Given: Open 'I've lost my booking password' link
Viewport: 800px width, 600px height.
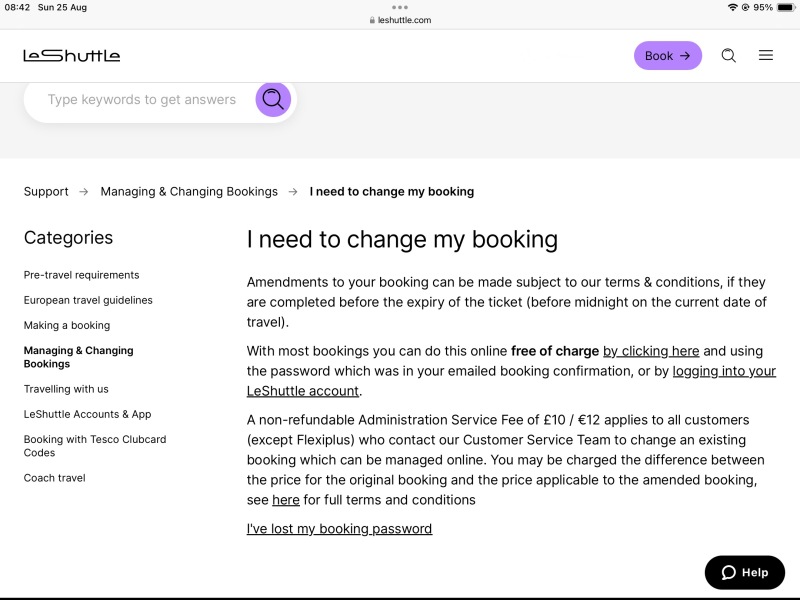Looking at the screenshot, I should point(339,529).
